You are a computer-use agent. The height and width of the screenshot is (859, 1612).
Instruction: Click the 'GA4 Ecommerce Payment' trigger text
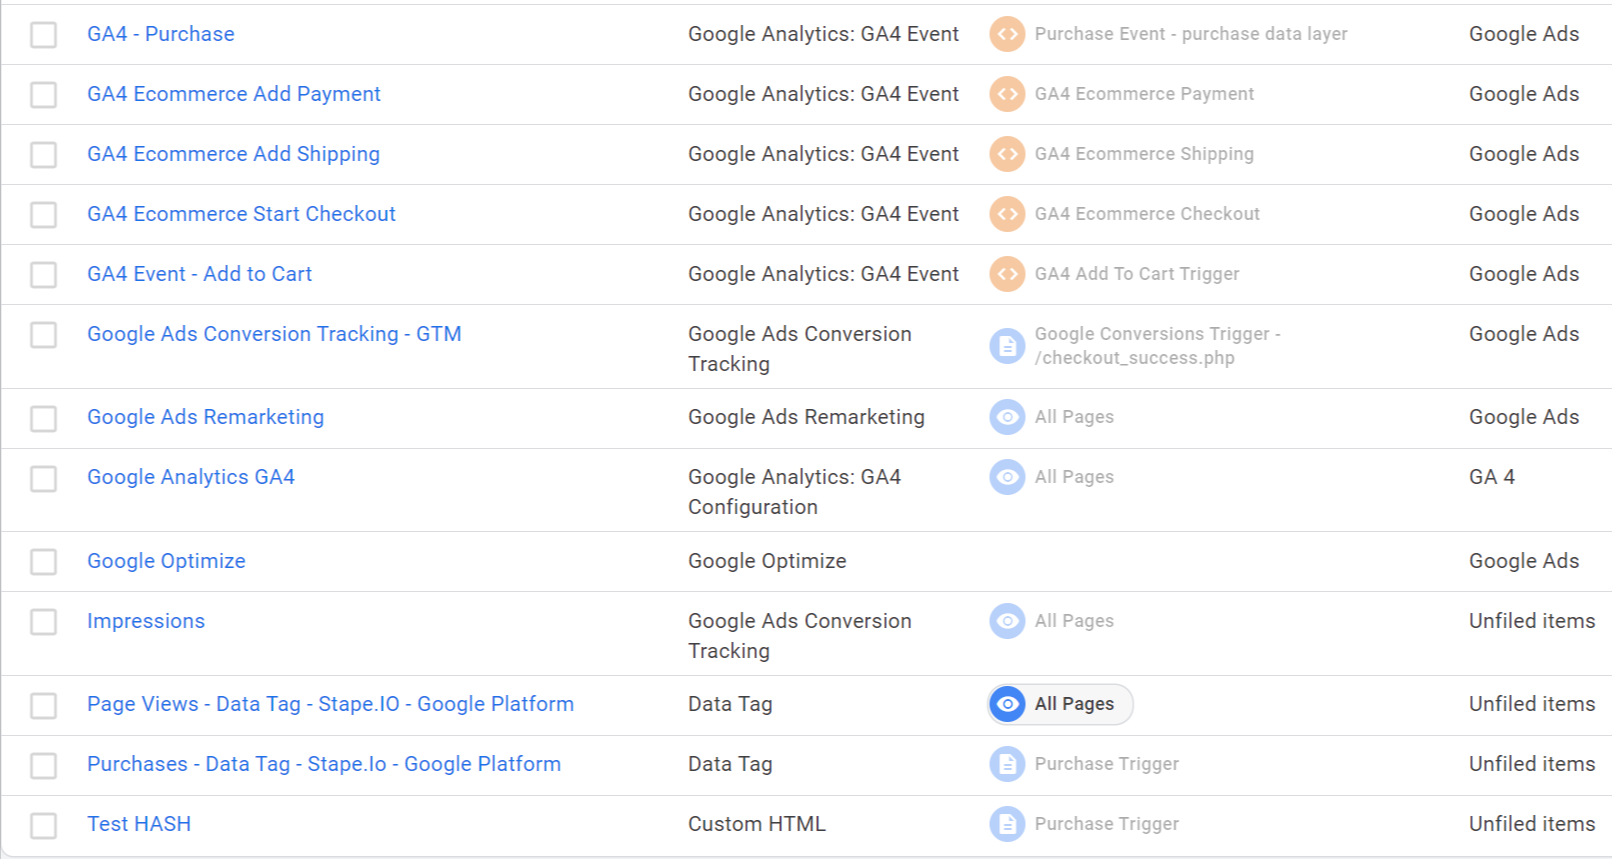tap(1144, 94)
